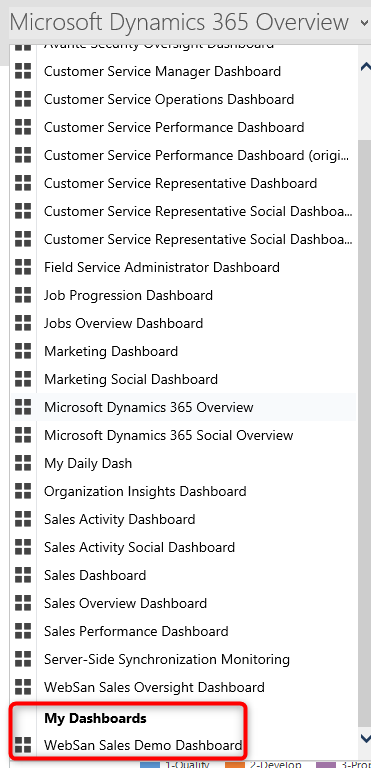The width and height of the screenshot is (371, 768).
Task: Select Marketing Social Dashboard
Action: pyautogui.click(x=131, y=379)
